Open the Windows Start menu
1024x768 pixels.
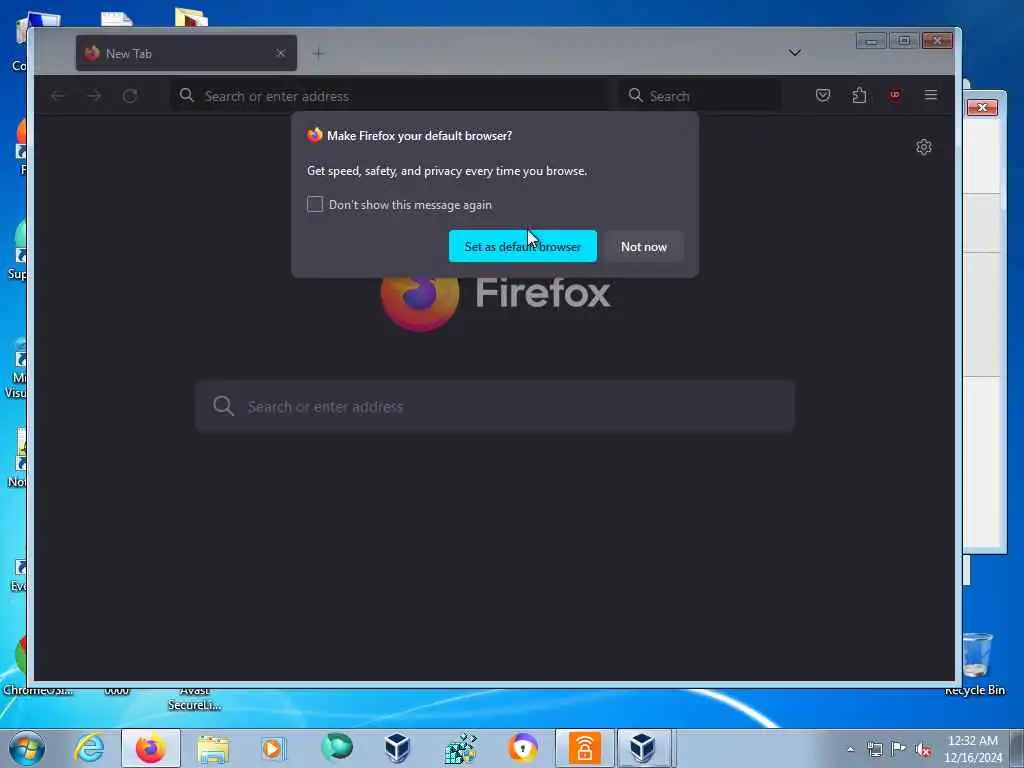click(27, 748)
